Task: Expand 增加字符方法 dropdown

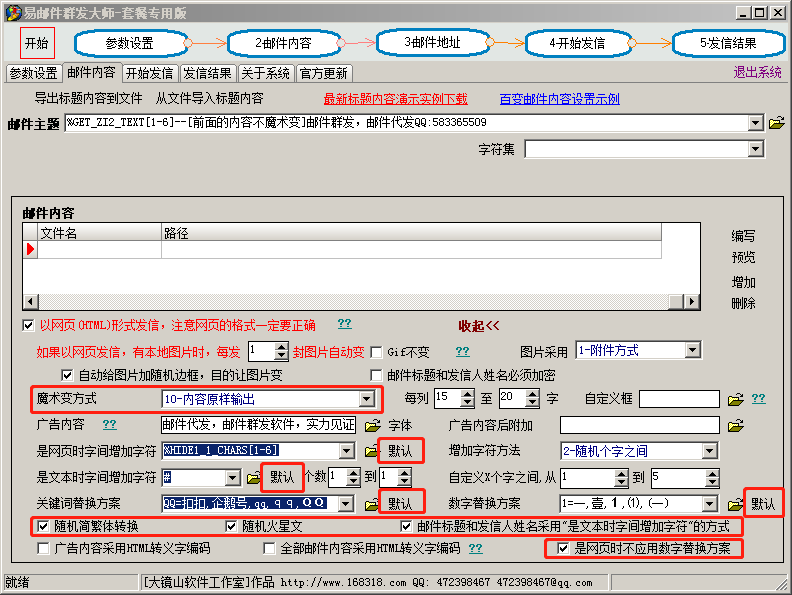Action: click(x=709, y=451)
